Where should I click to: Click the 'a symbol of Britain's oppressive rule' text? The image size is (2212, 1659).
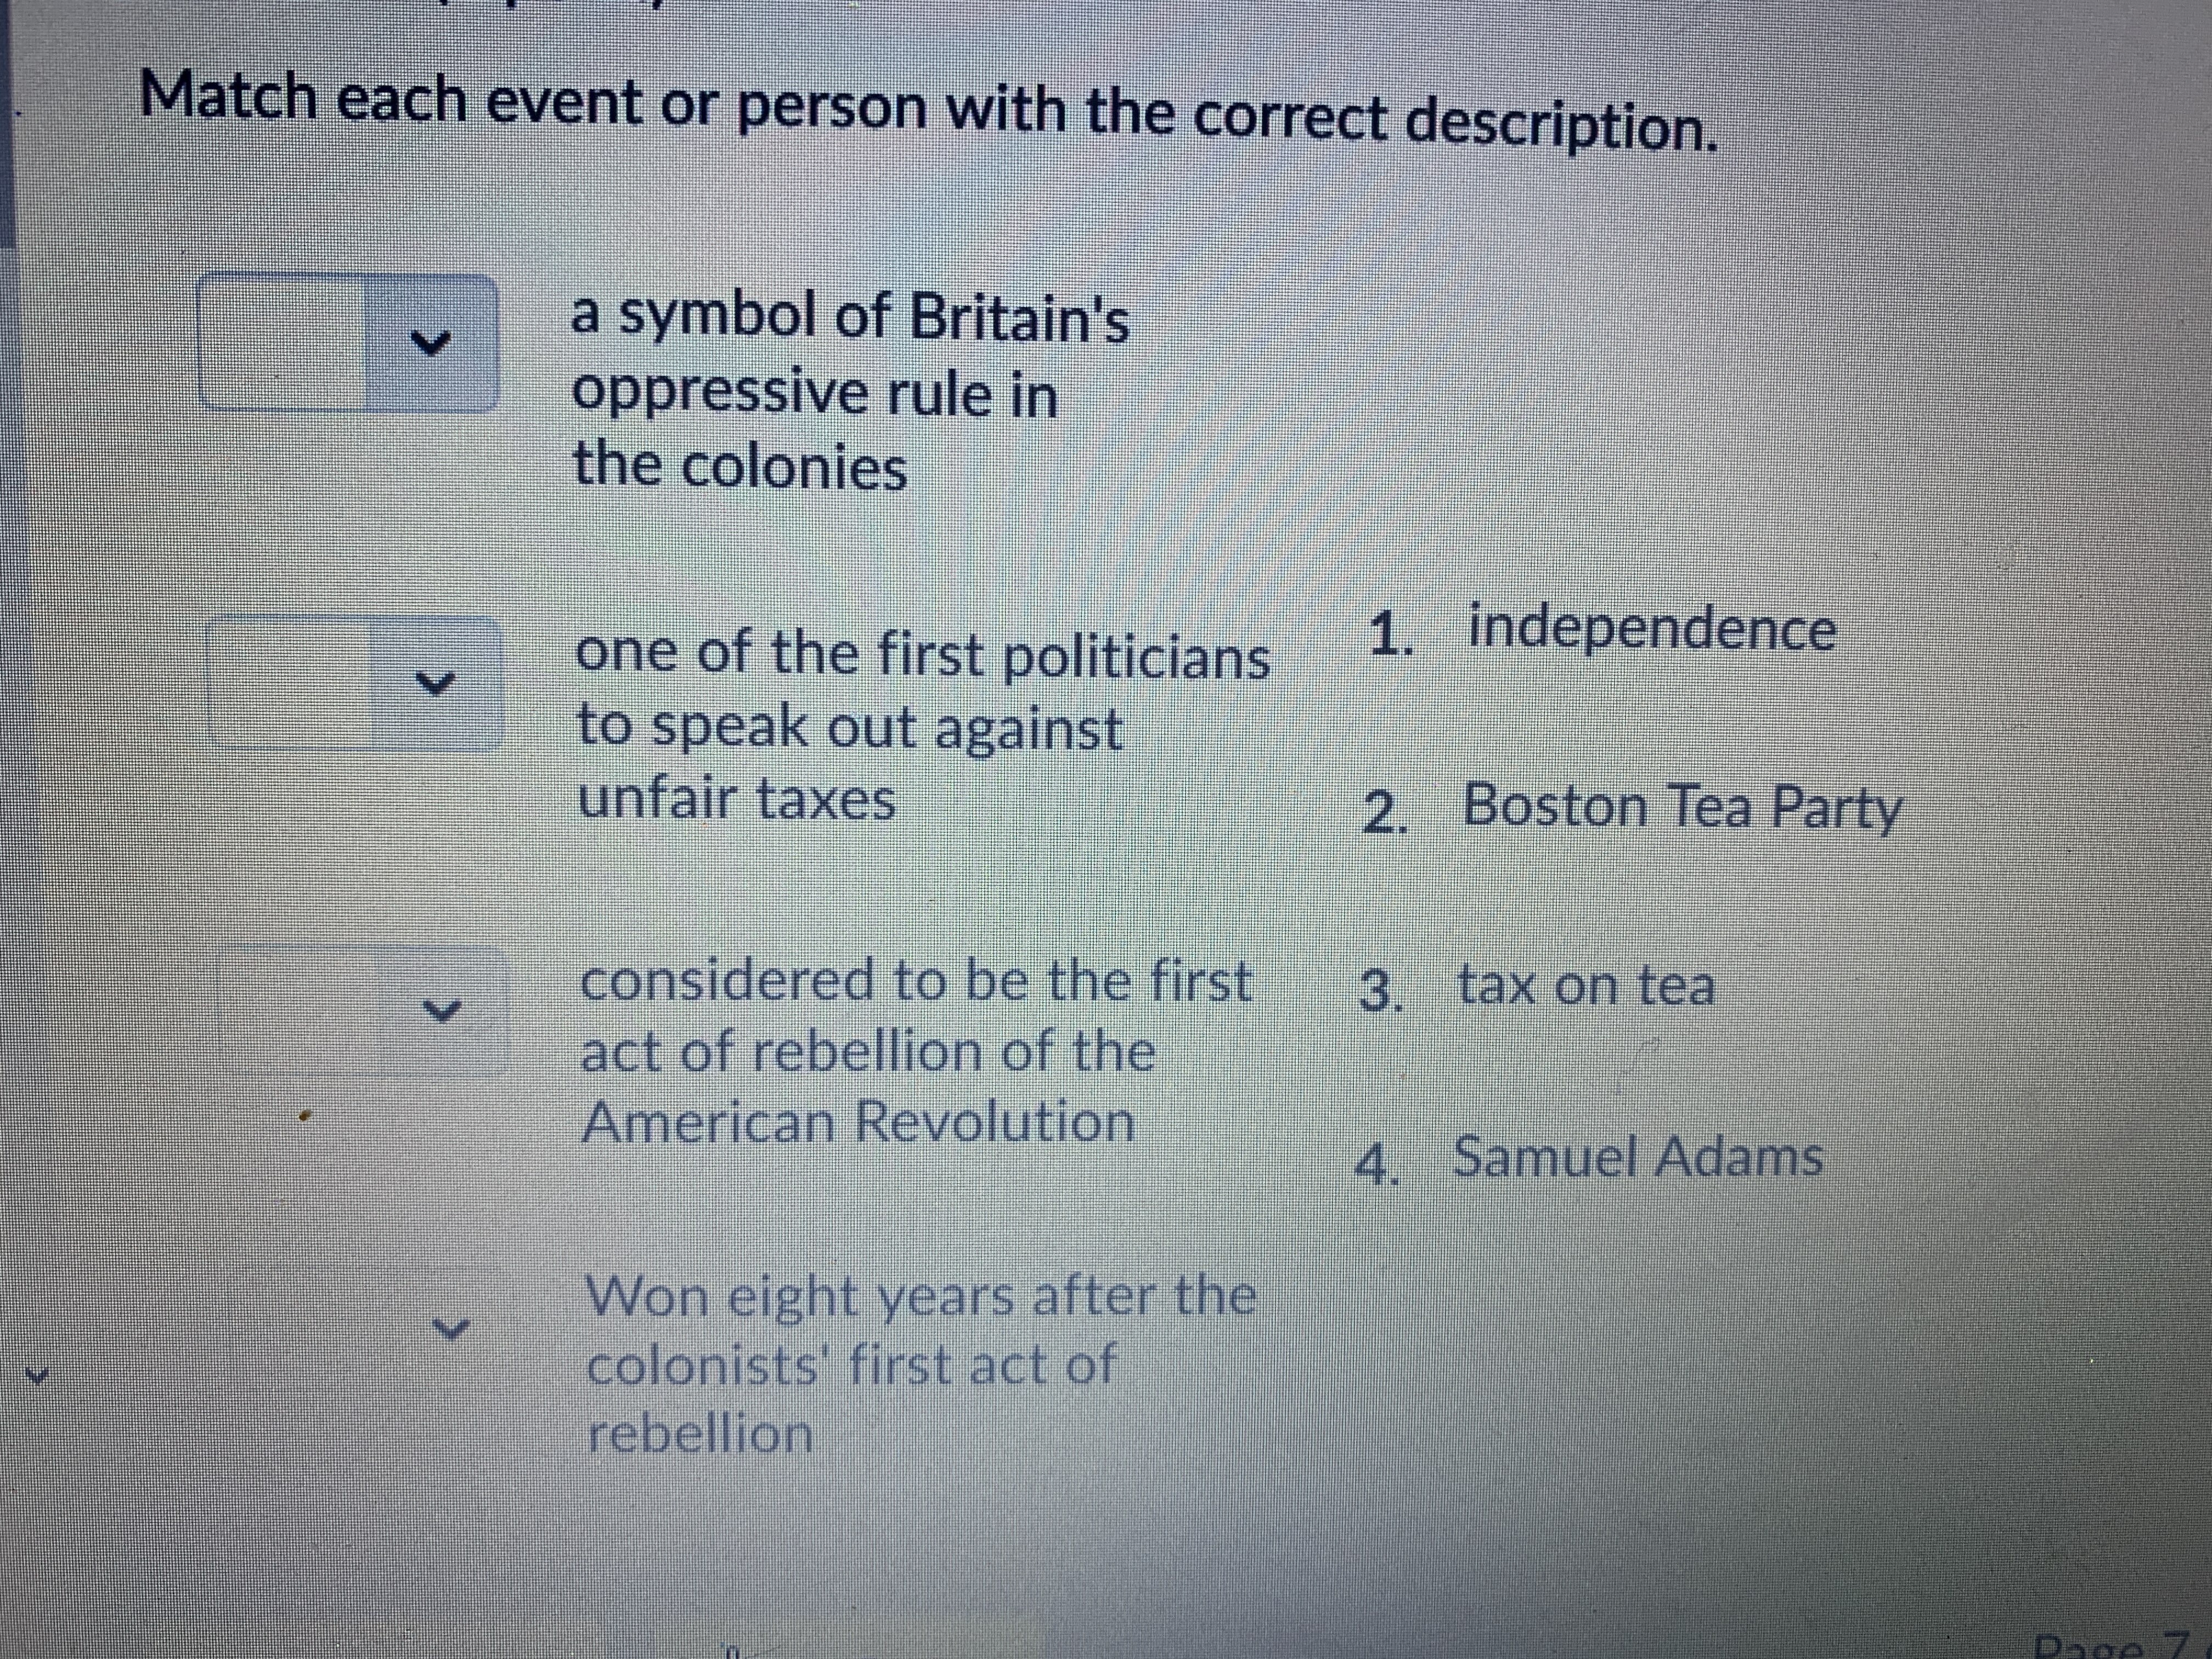point(849,392)
